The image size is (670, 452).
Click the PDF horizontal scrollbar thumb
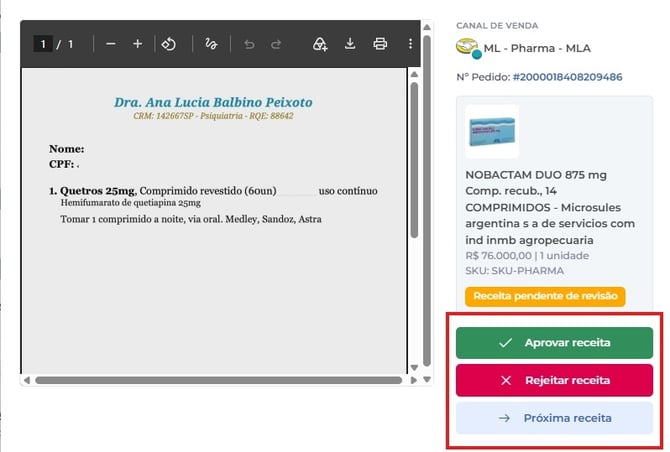(x=218, y=380)
